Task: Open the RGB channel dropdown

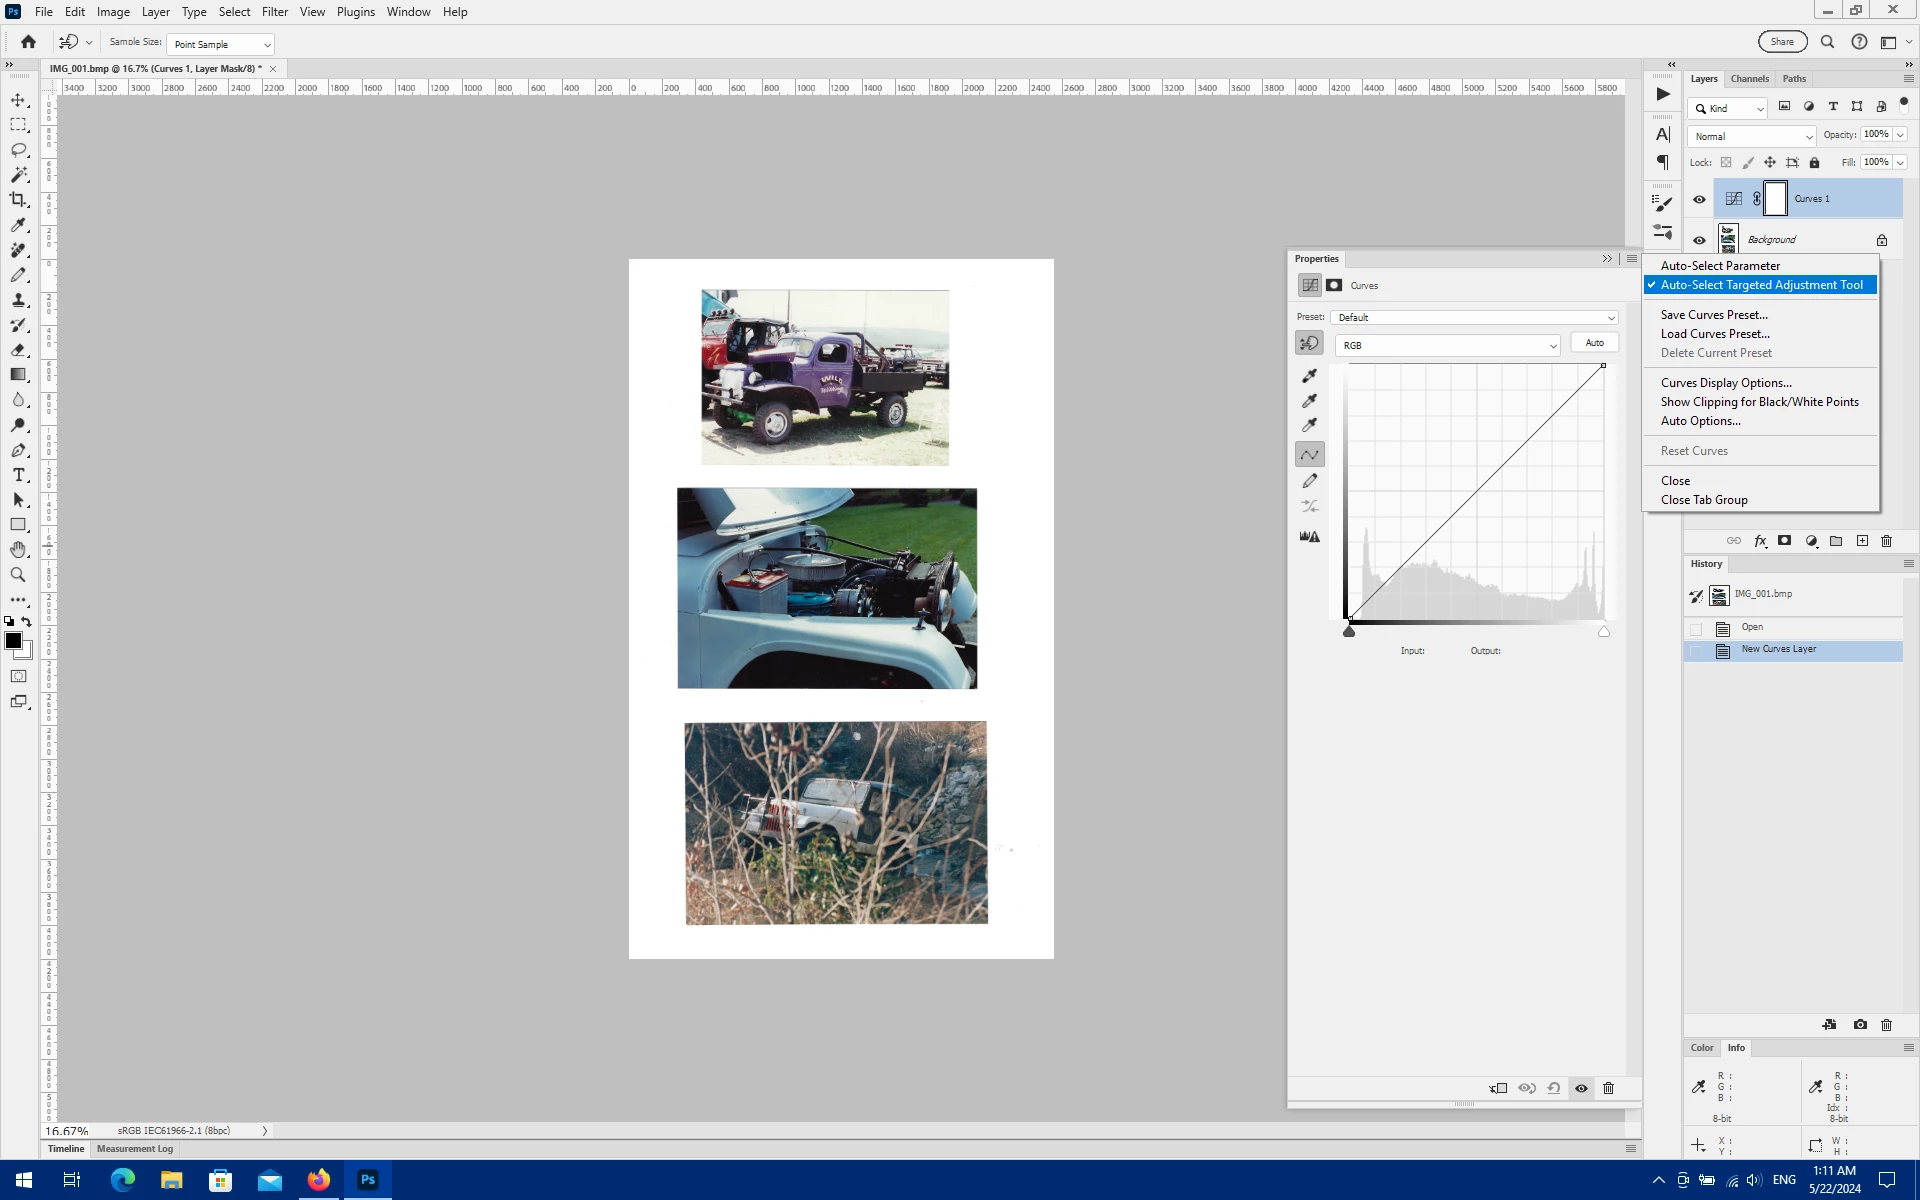Action: click(x=1447, y=345)
